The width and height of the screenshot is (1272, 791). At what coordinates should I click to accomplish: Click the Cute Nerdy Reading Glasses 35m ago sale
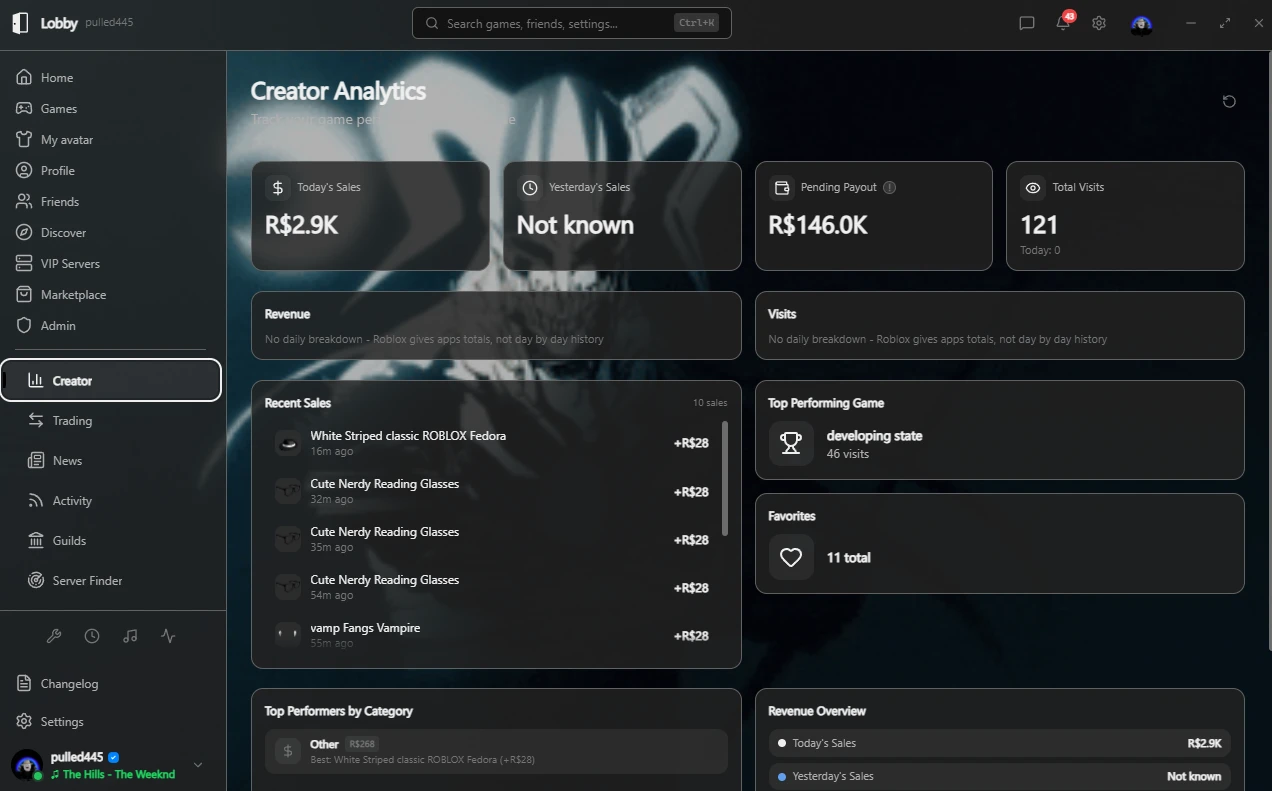pyautogui.click(x=491, y=539)
